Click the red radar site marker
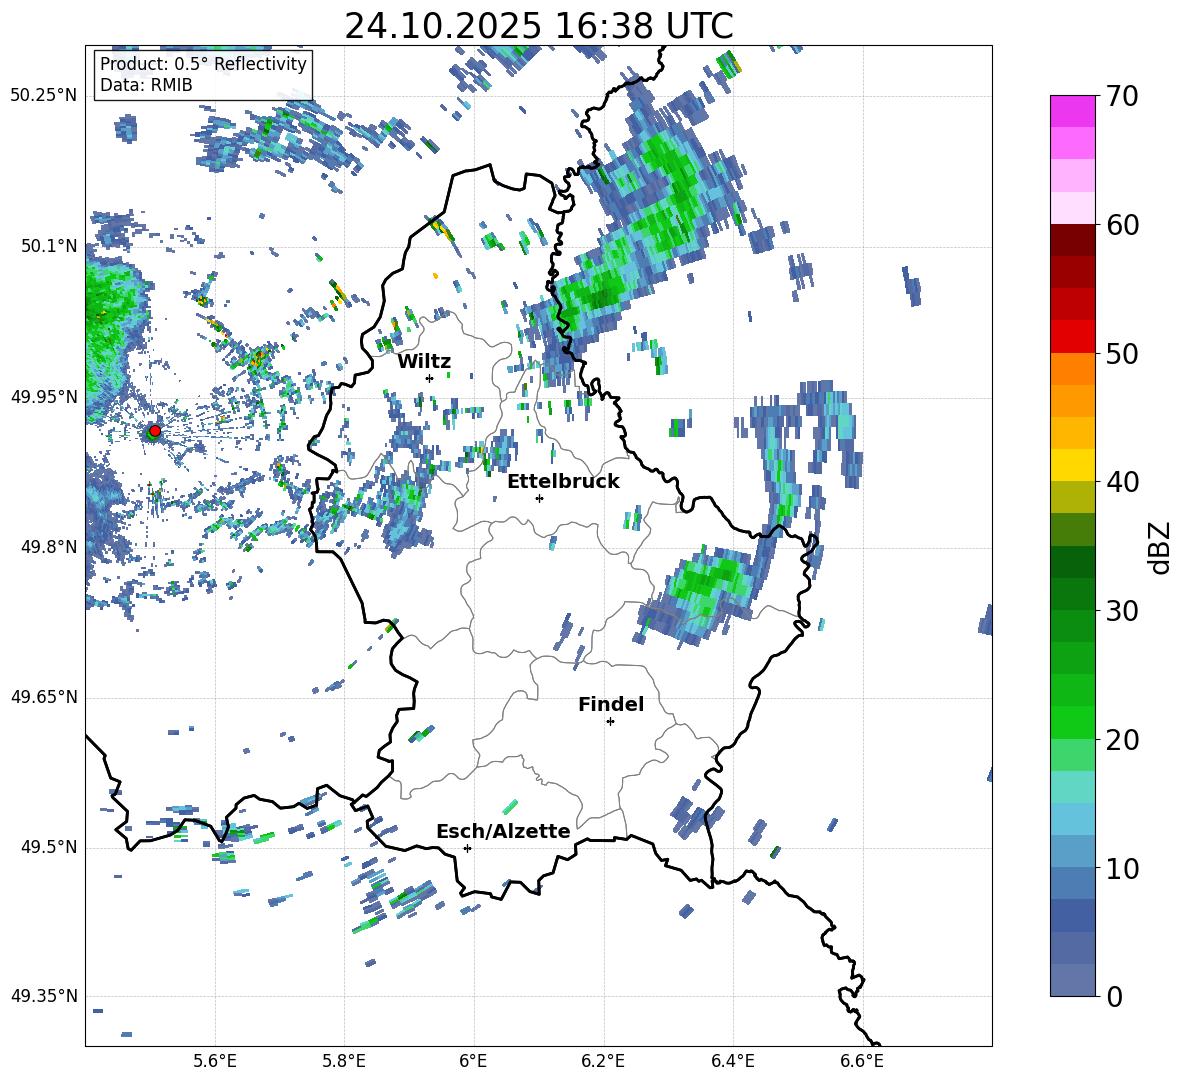The image size is (1184, 1081). pos(155,430)
